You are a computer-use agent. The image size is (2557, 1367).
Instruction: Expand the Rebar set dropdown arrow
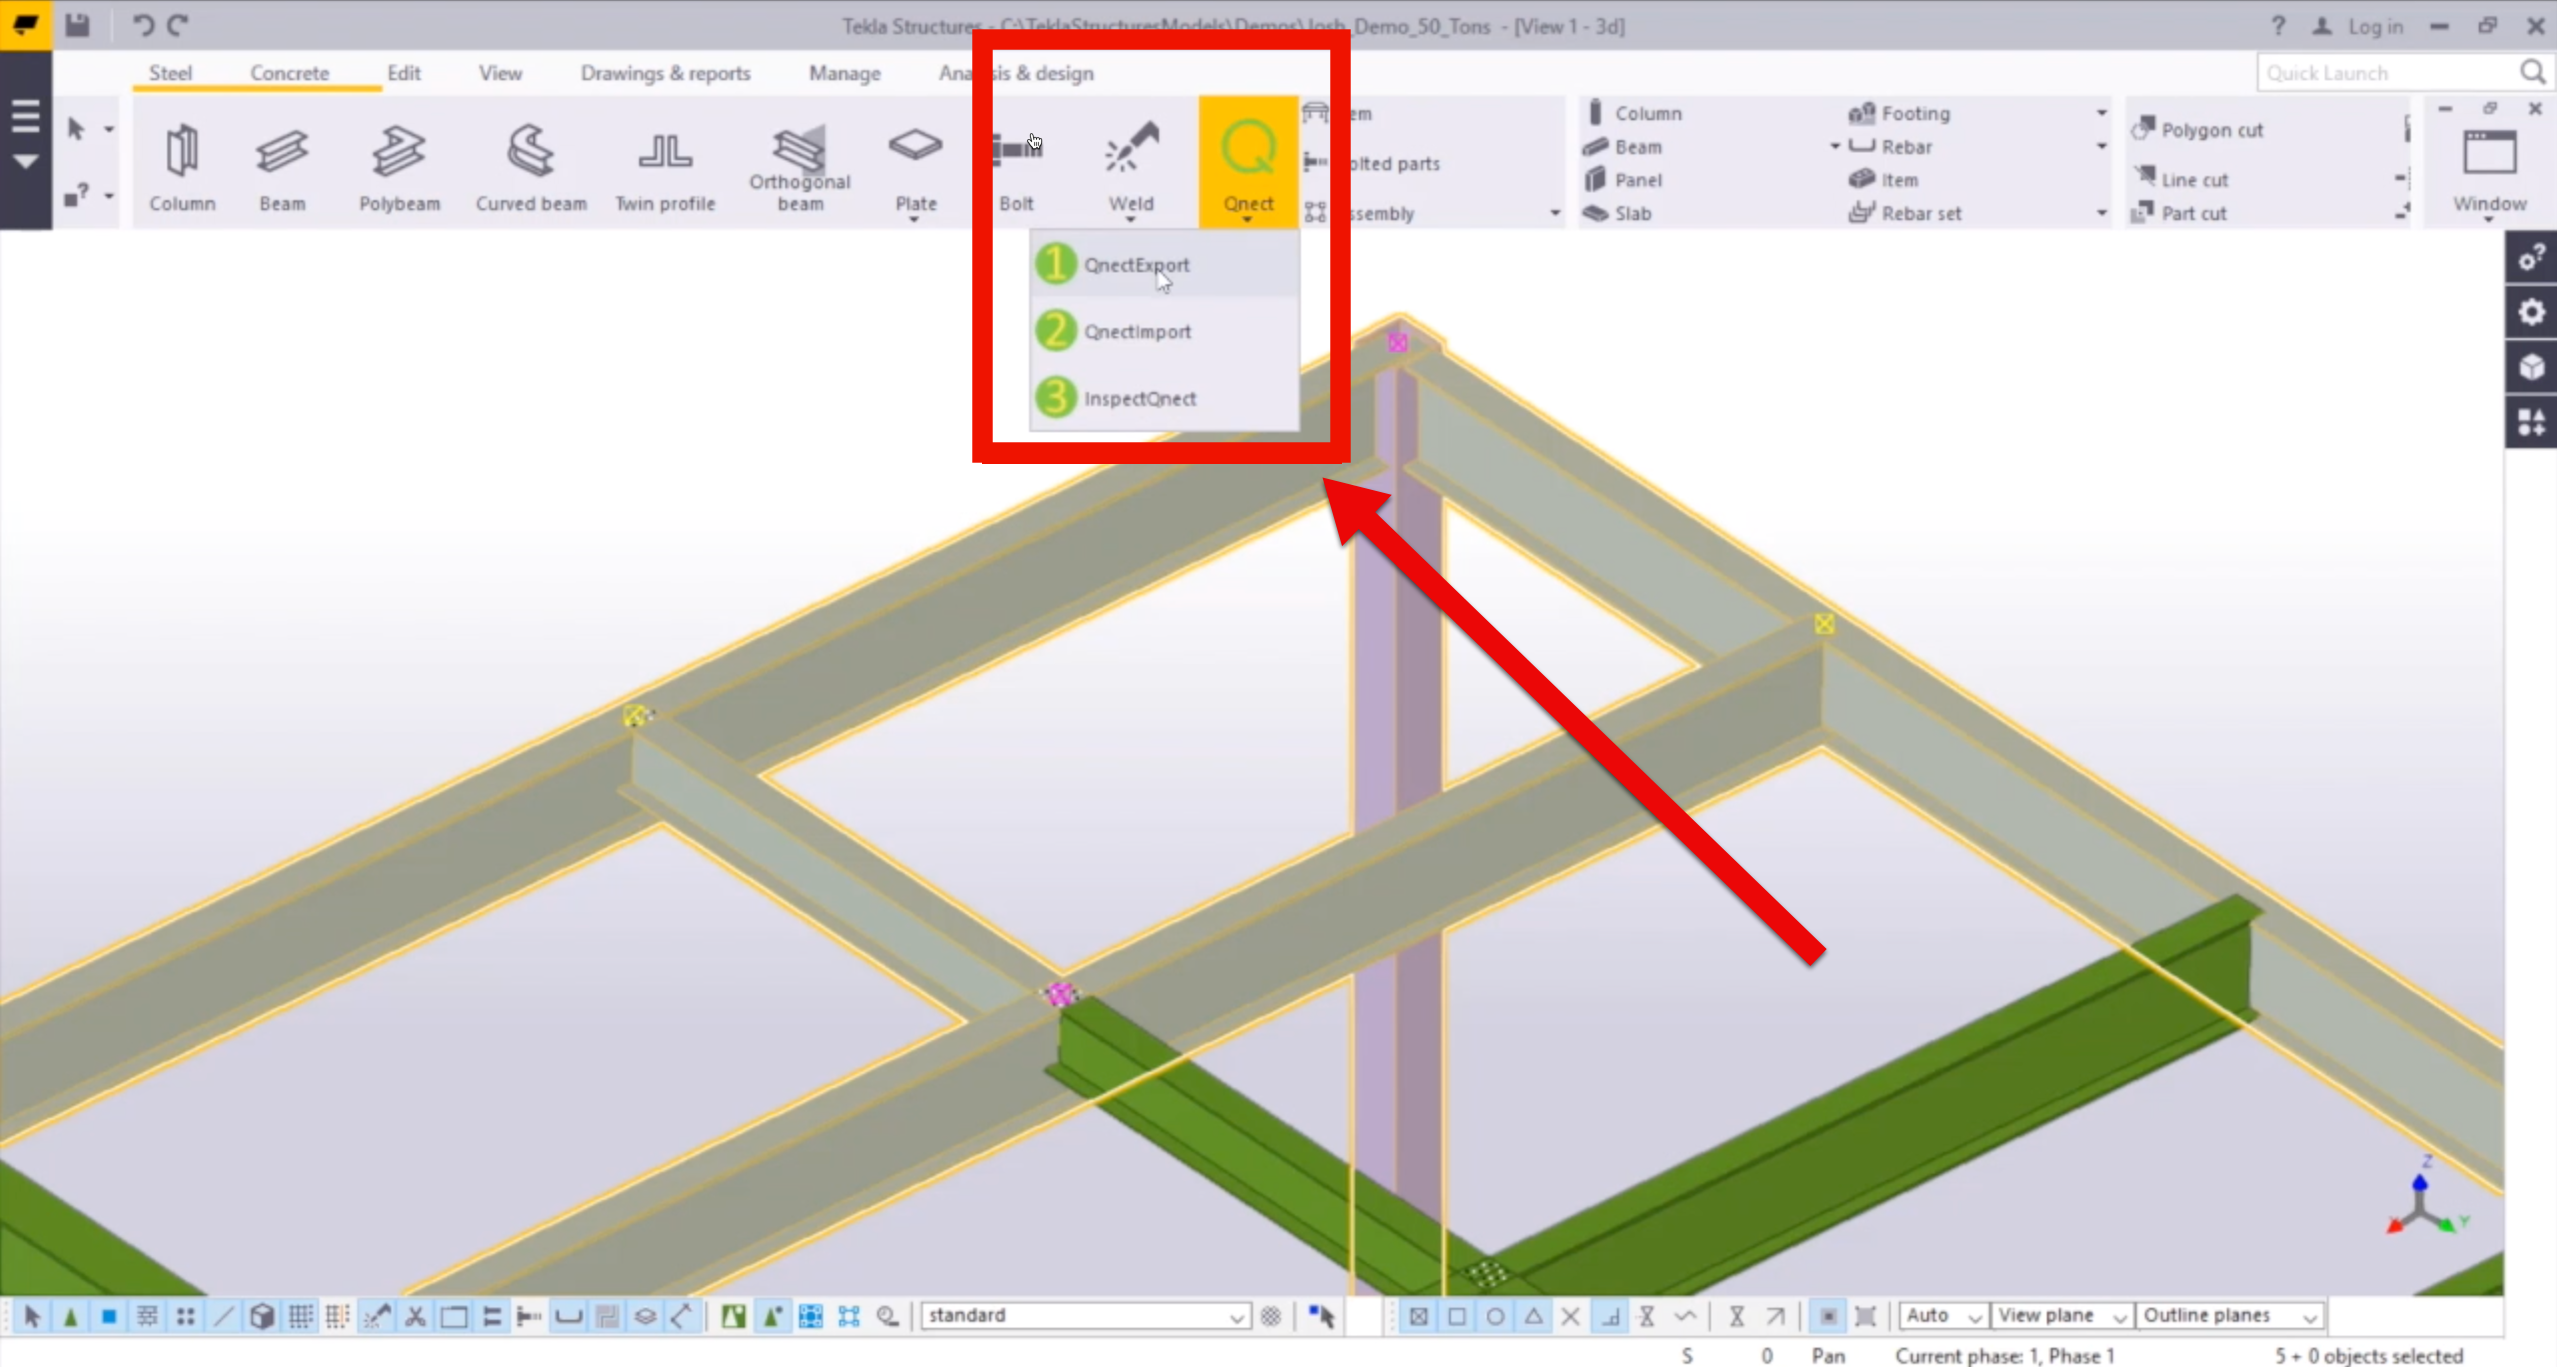(2101, 213)
